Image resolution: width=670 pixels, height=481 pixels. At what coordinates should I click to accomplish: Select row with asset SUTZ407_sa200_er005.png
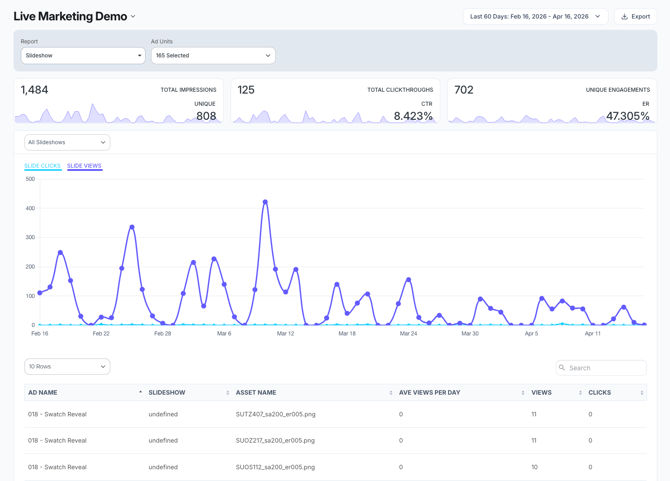(x=275, y=414)
